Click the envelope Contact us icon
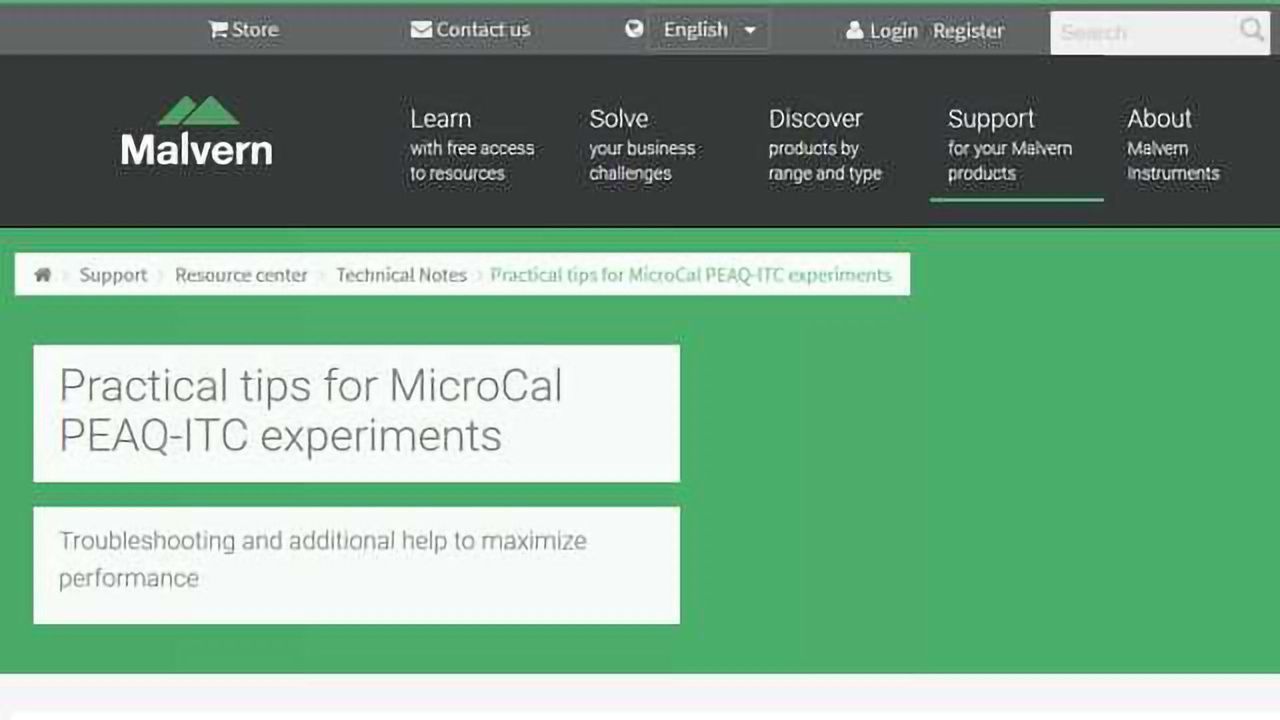Image resolution: width=1280 pixels, height=720 pixels. pyautogui.click(x=421, y=30)
